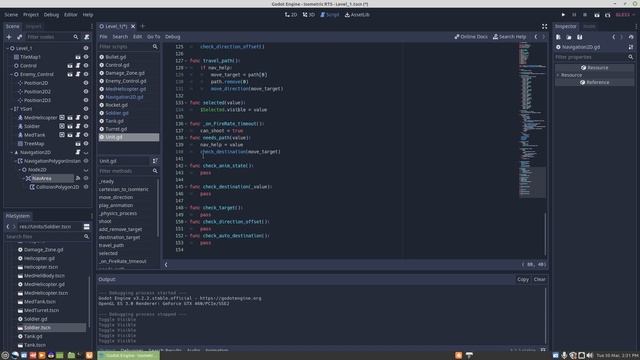Viewport: 640px width, 360px height.
Task: Open the Scene menu
Action: coord(11,15)
